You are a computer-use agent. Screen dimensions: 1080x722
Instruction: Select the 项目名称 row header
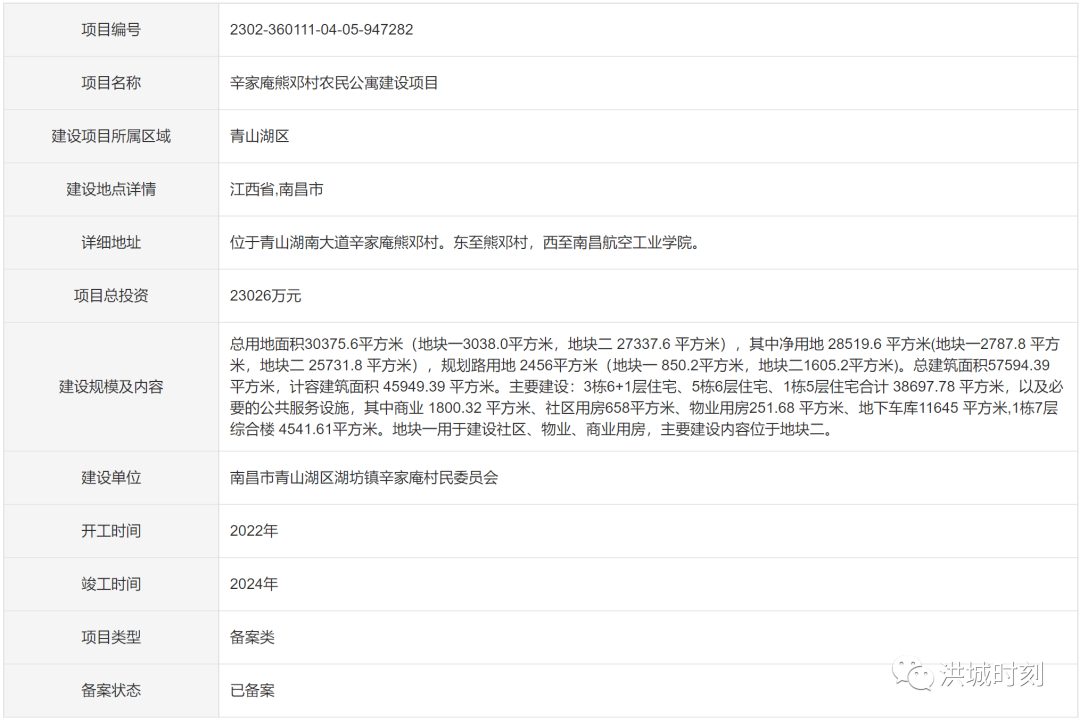click(110, 83)
